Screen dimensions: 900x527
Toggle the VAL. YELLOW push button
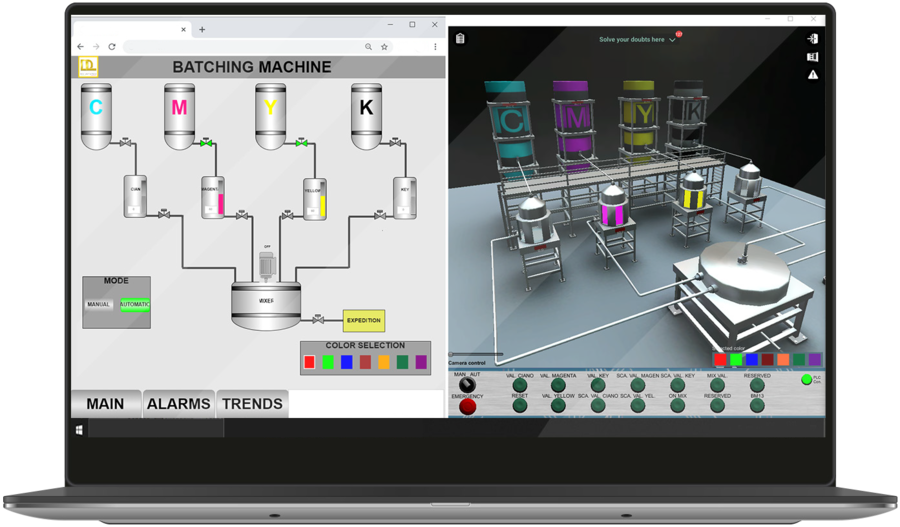[x=558, y=406]
